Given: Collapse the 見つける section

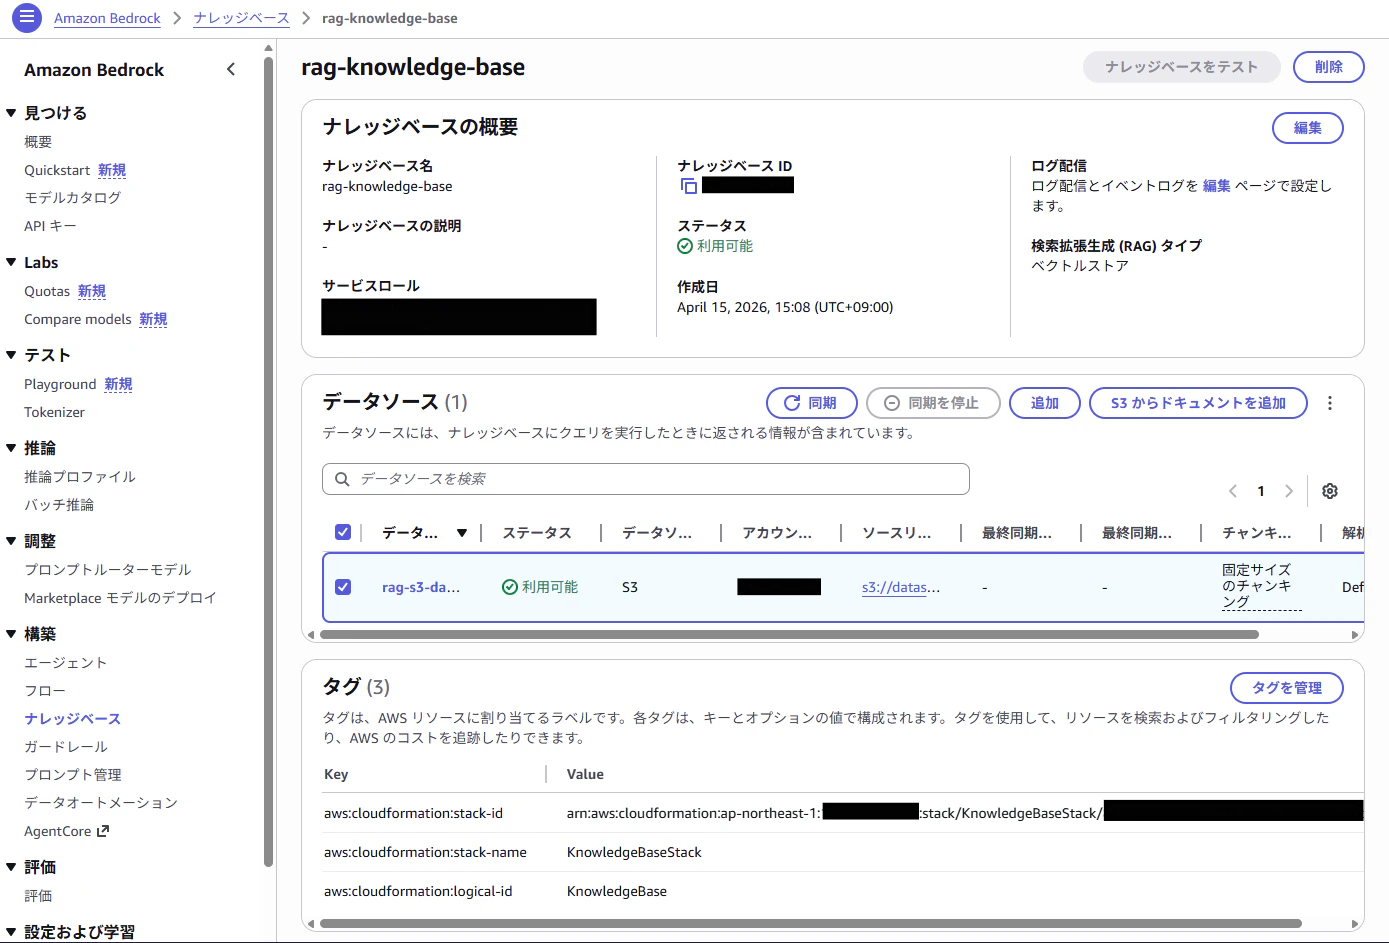Looking at the screenshot, I should (11, 113).
